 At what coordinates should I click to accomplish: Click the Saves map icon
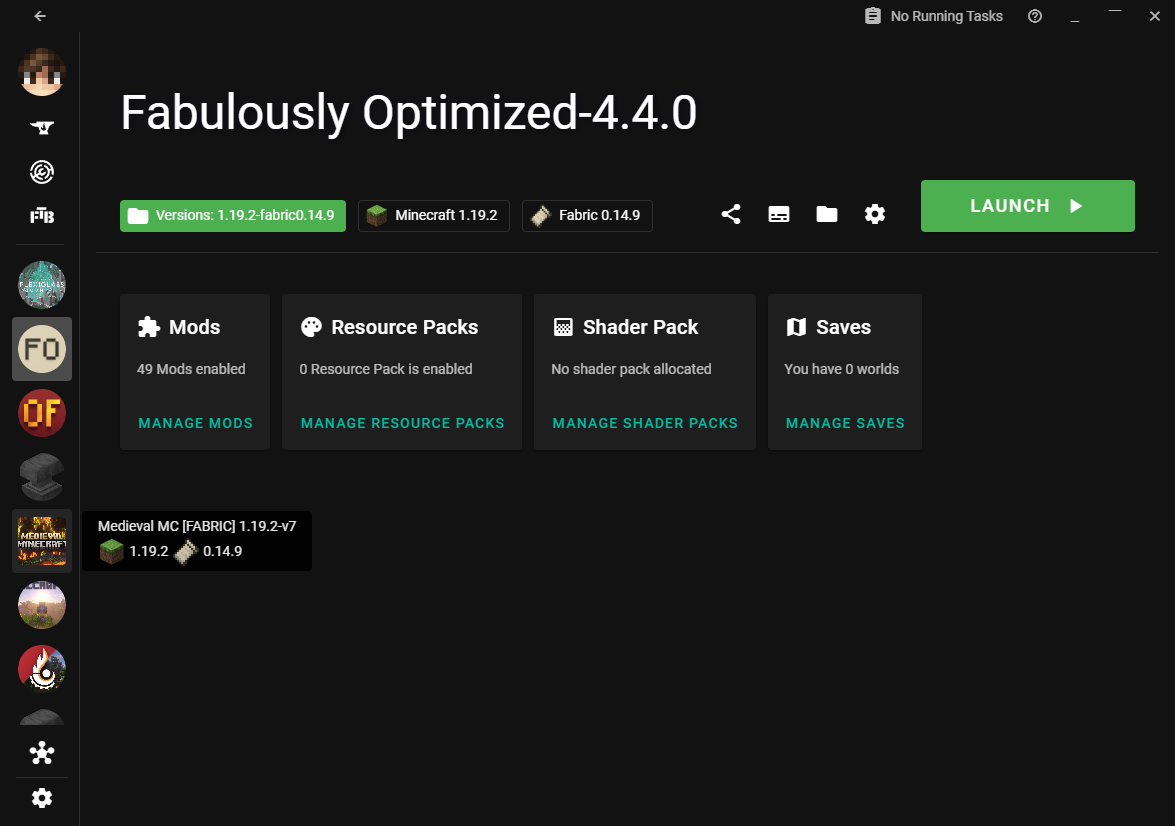[797, 328]
